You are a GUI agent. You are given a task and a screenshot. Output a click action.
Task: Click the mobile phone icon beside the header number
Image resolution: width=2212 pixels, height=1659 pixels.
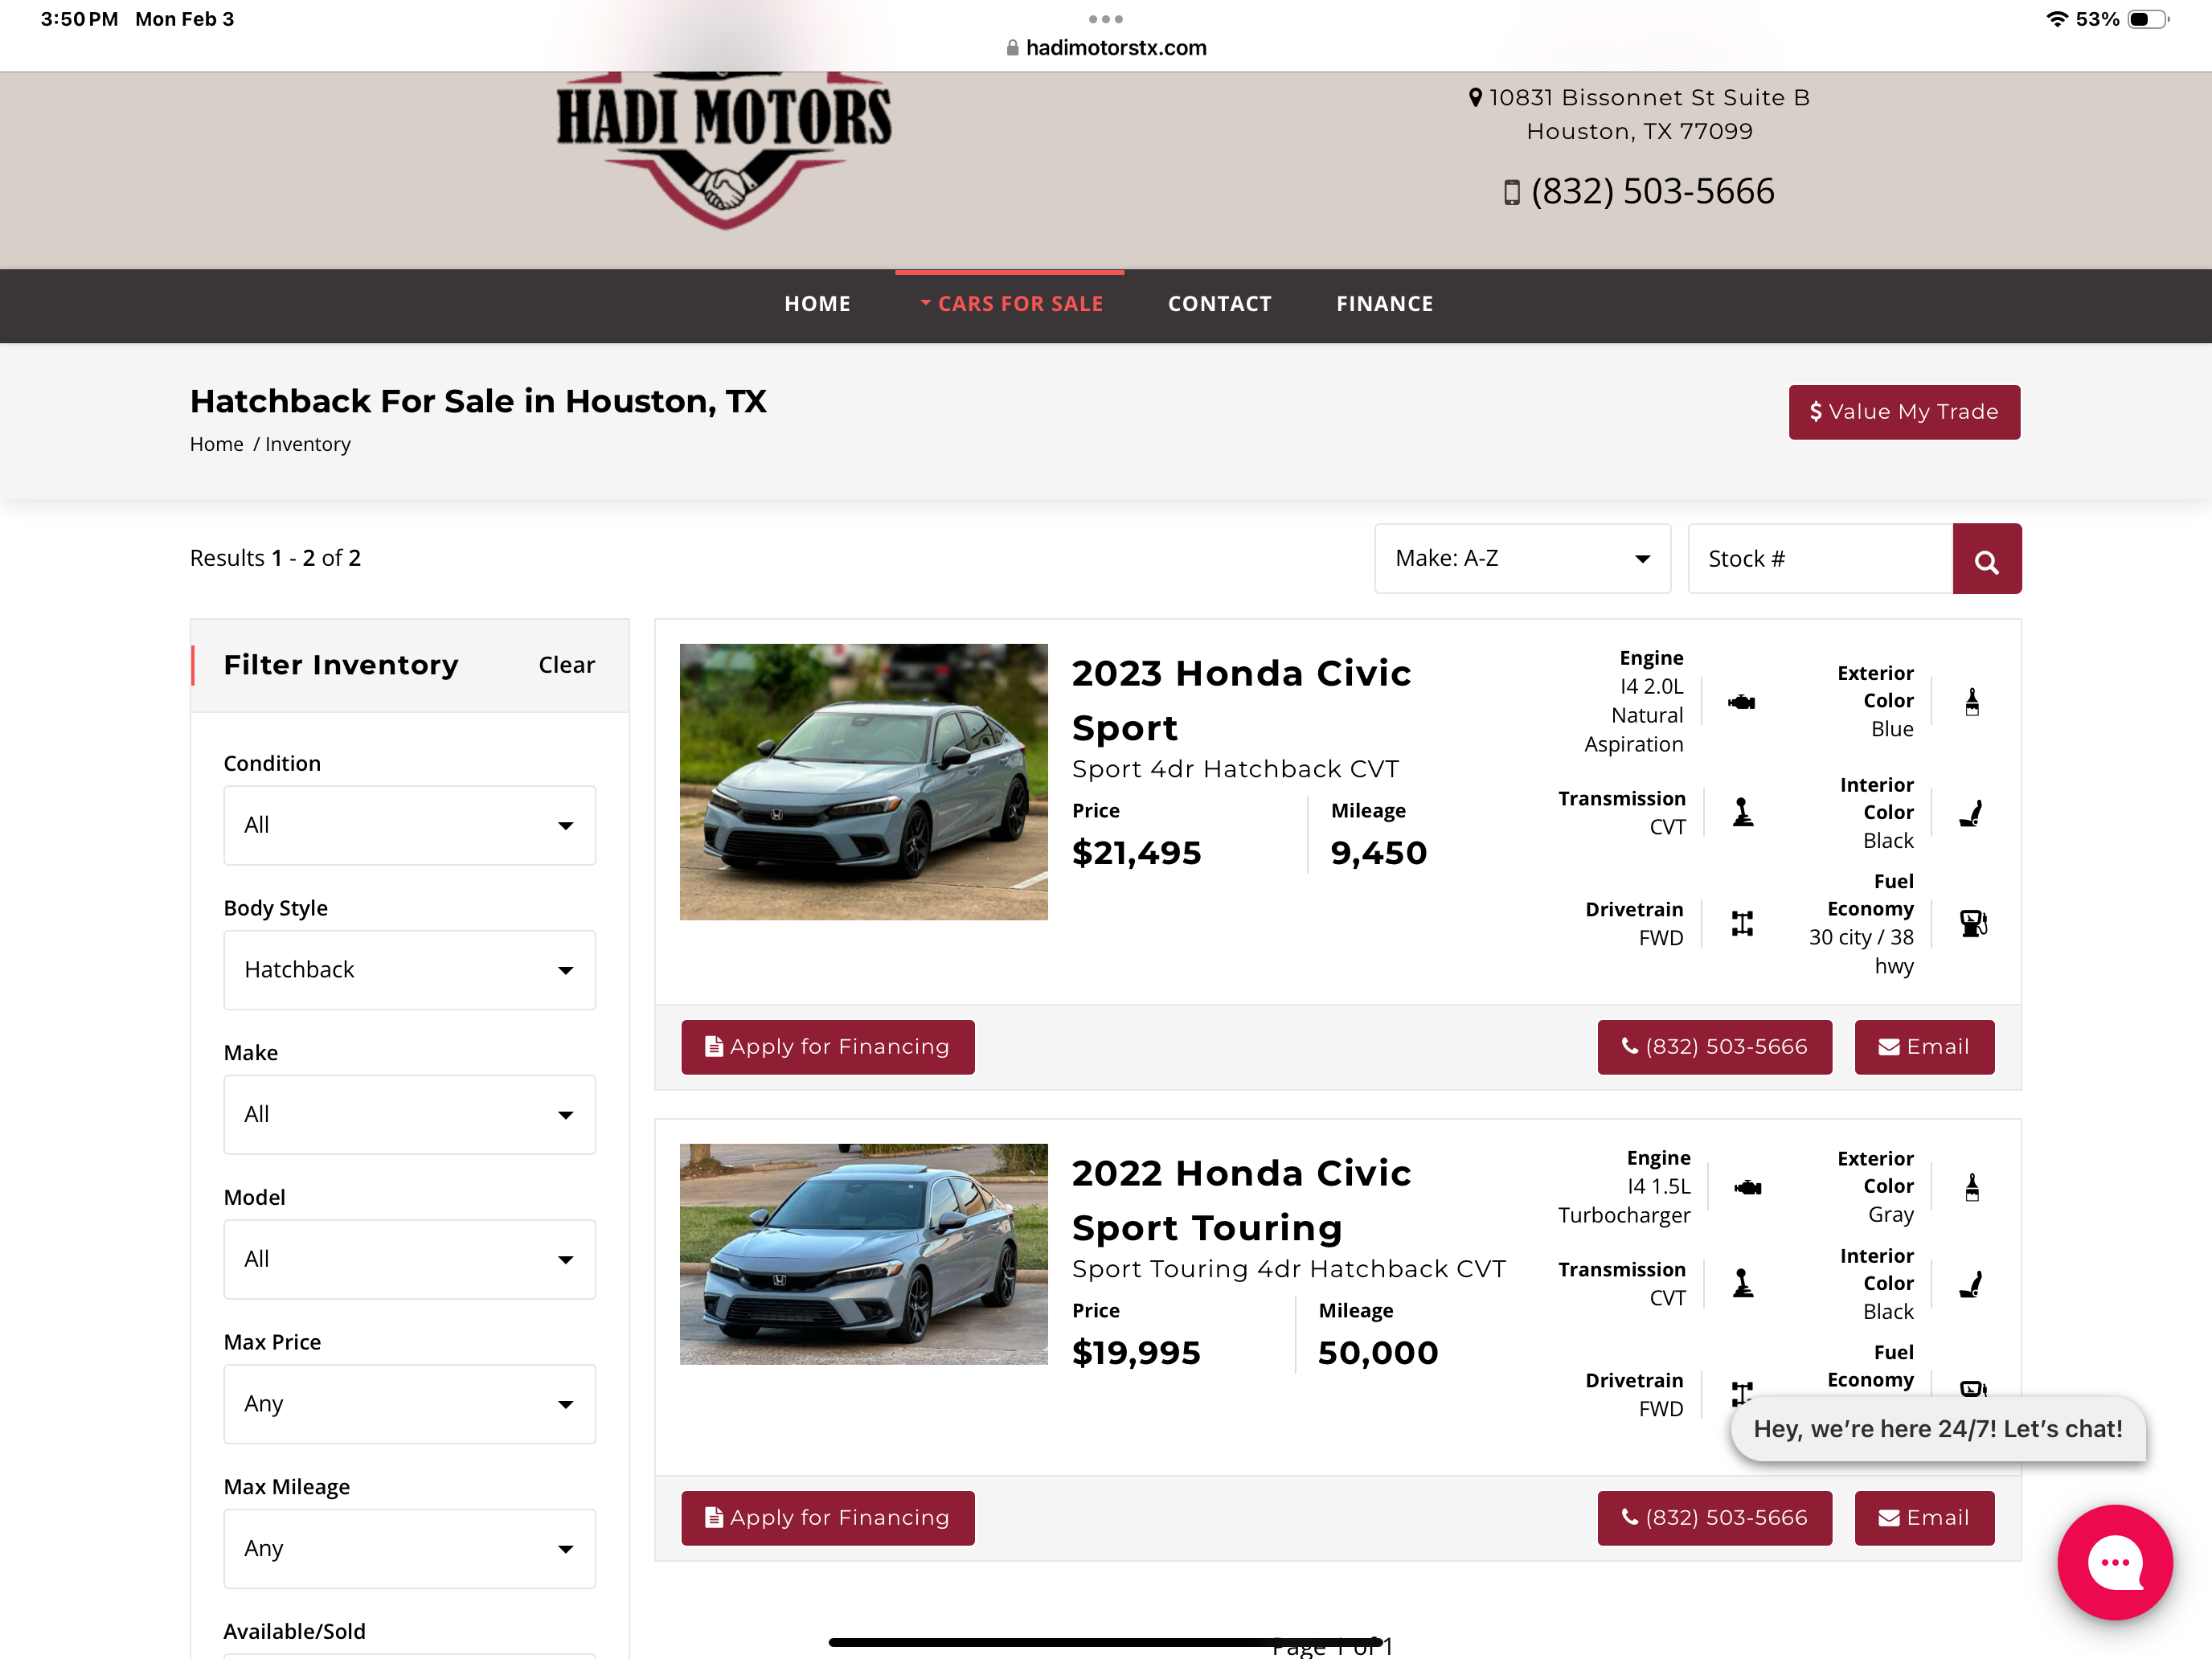point(1512,192)
